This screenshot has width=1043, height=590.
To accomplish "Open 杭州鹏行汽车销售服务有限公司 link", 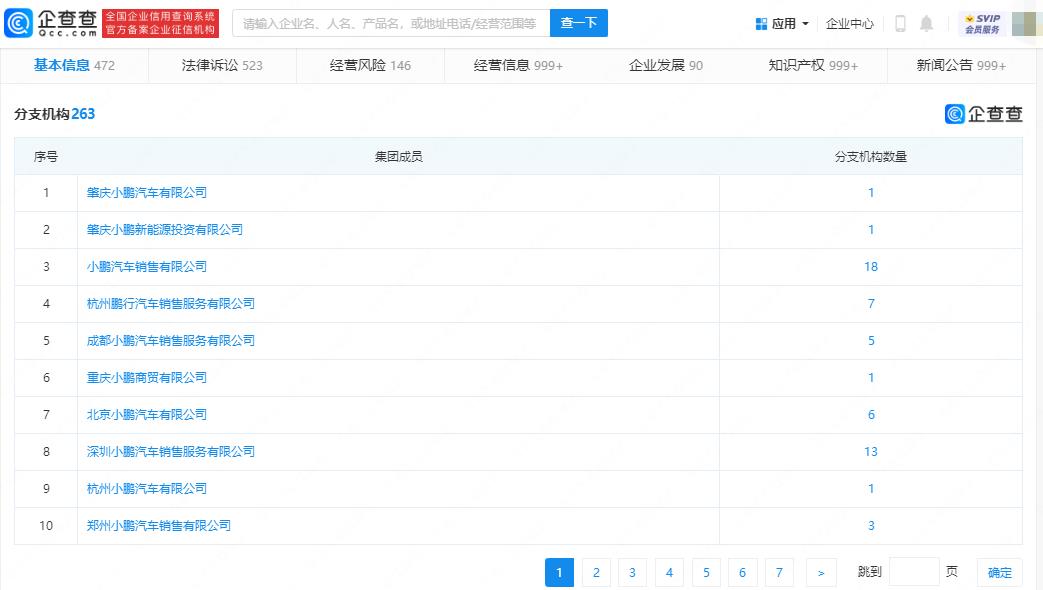I will 170,304.
